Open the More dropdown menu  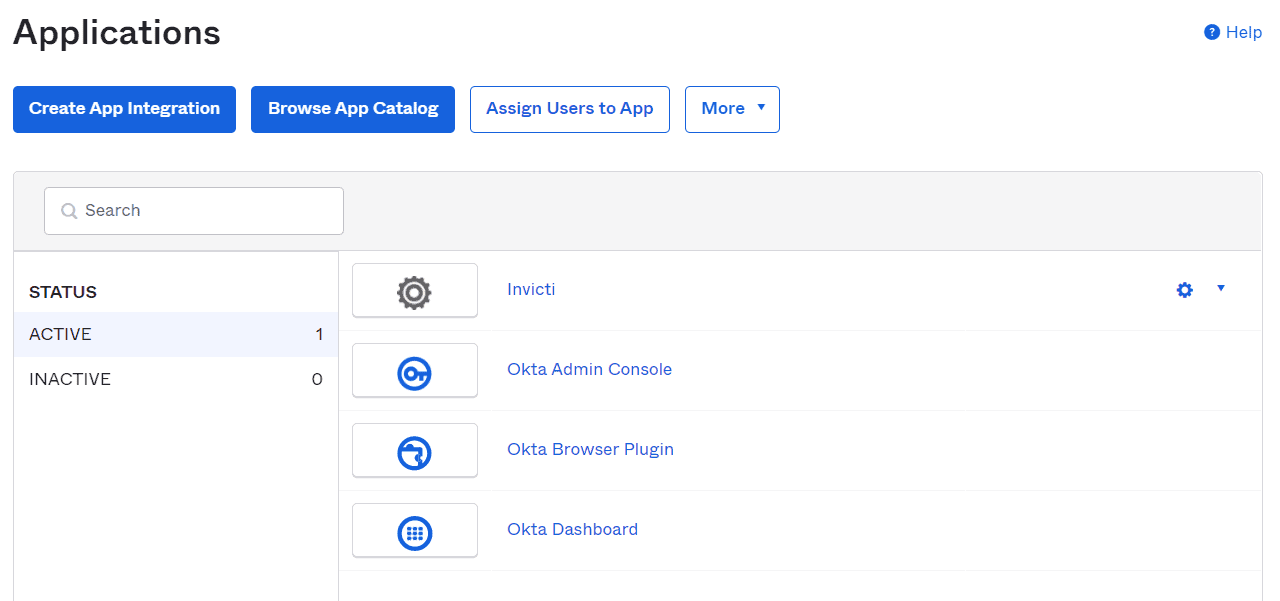(x=732, y=109)
